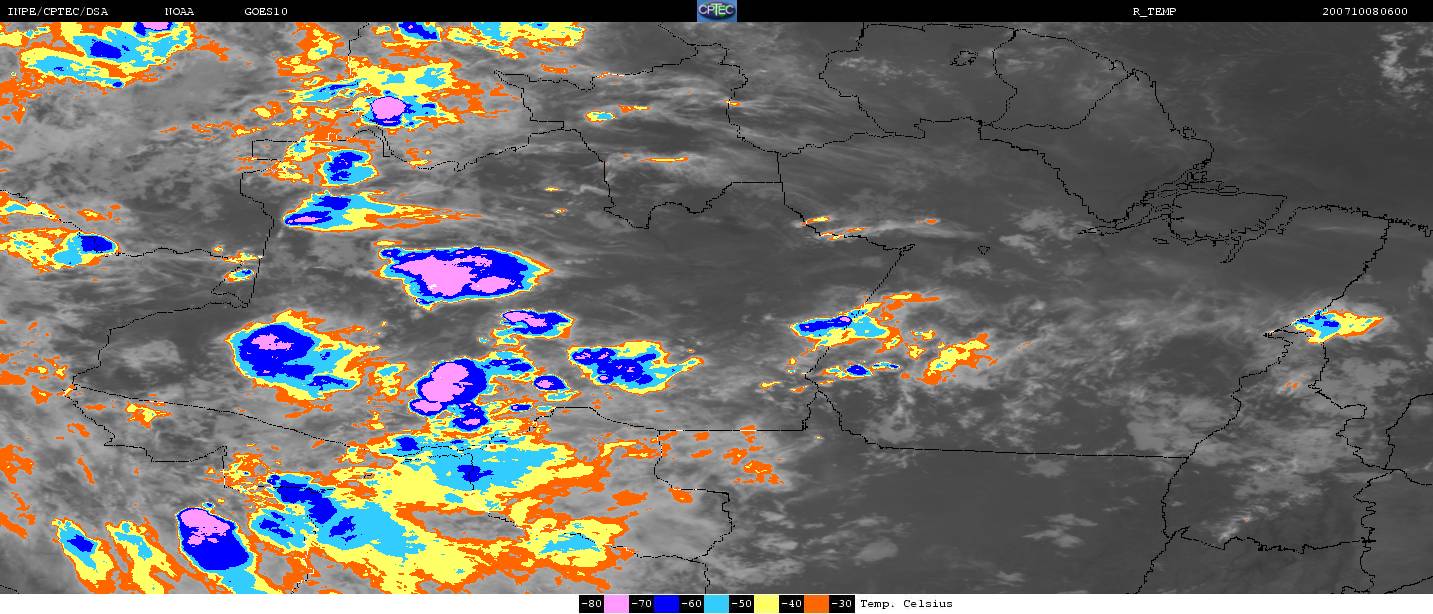Click the "INPE/CPTEC/DSA" header text
1433x614 pixels.
tap(57, 12)
